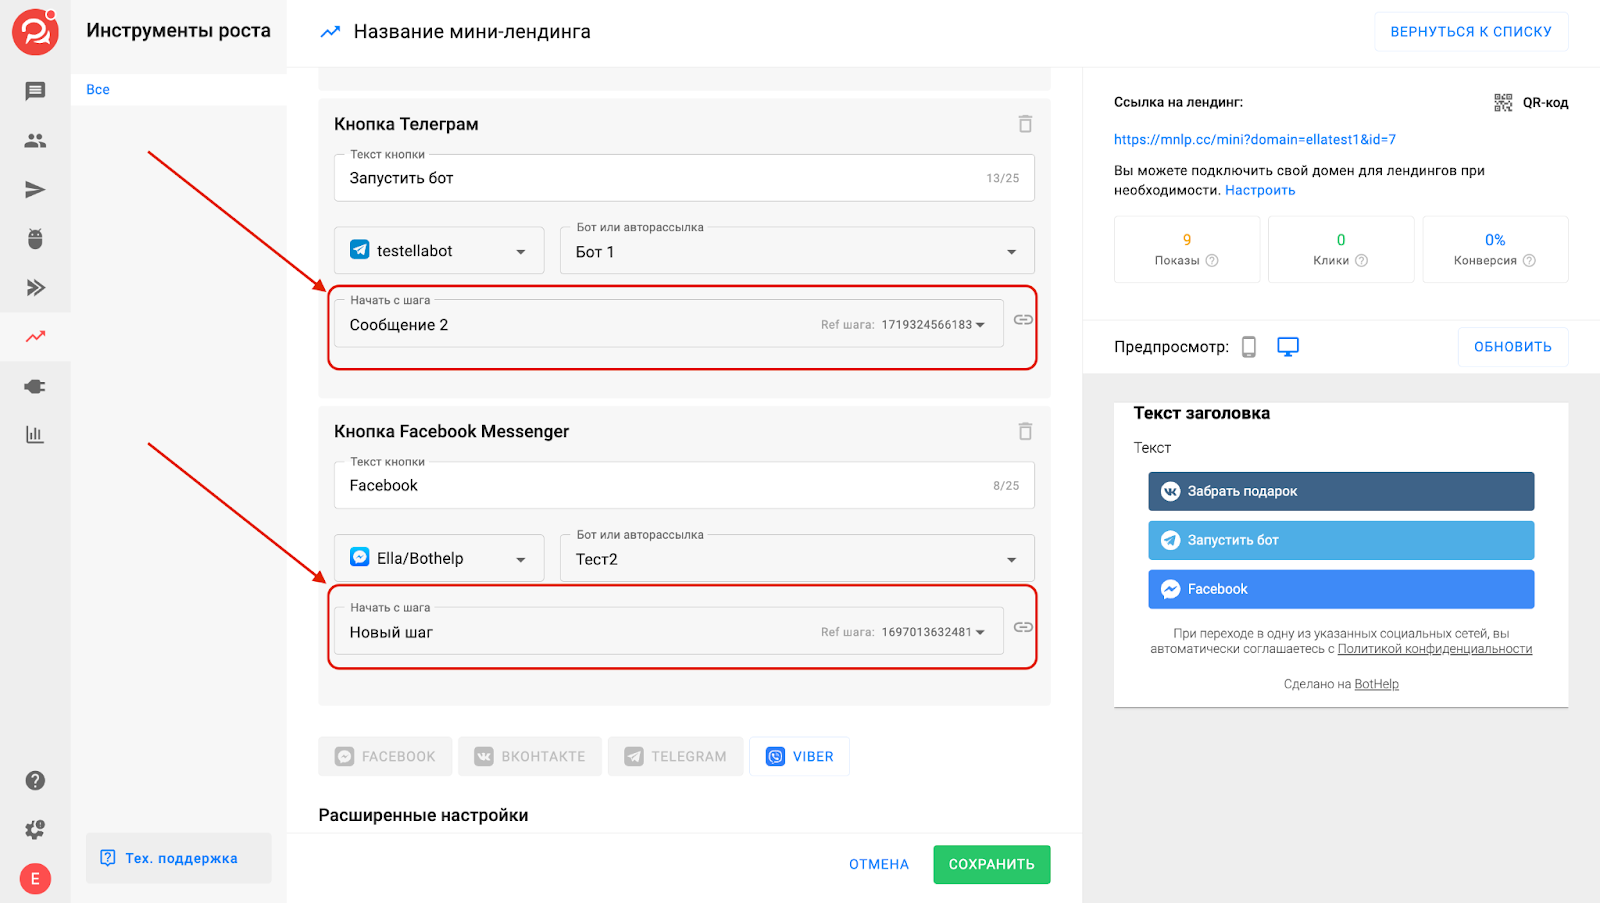This screenshot has height=903, width=1600.
Task: Click the СОХРАНИТЬ button
Action: (x=991, y=864)
